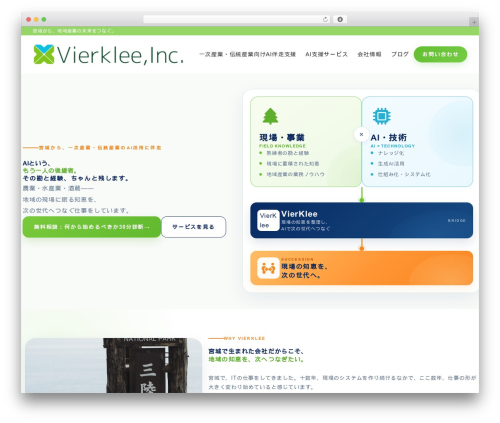500x423 pixels.
Task: Click the orange hero tagline about 宮城
Action: click(x=100, y=148)
